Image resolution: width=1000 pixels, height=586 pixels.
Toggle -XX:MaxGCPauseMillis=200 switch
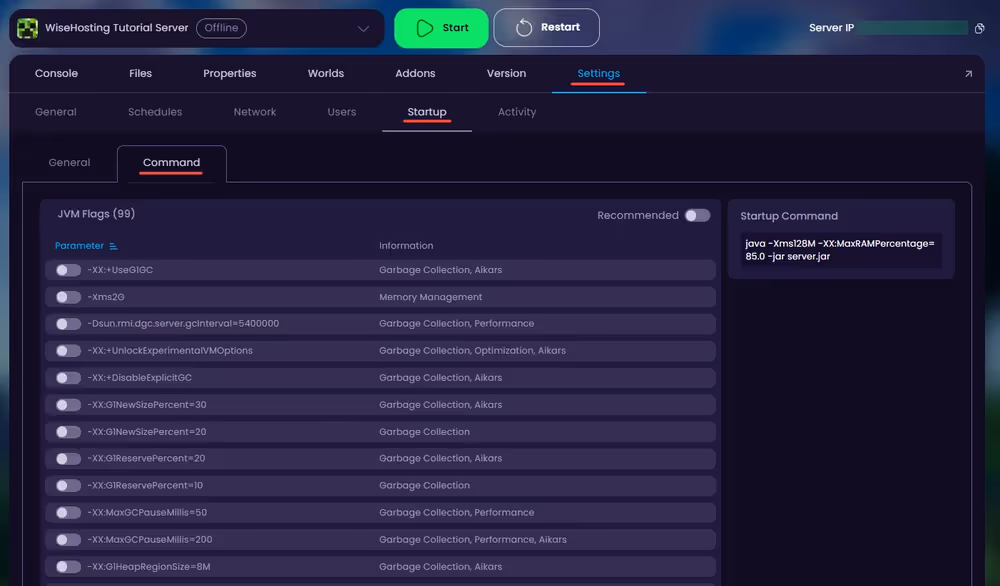68,540
